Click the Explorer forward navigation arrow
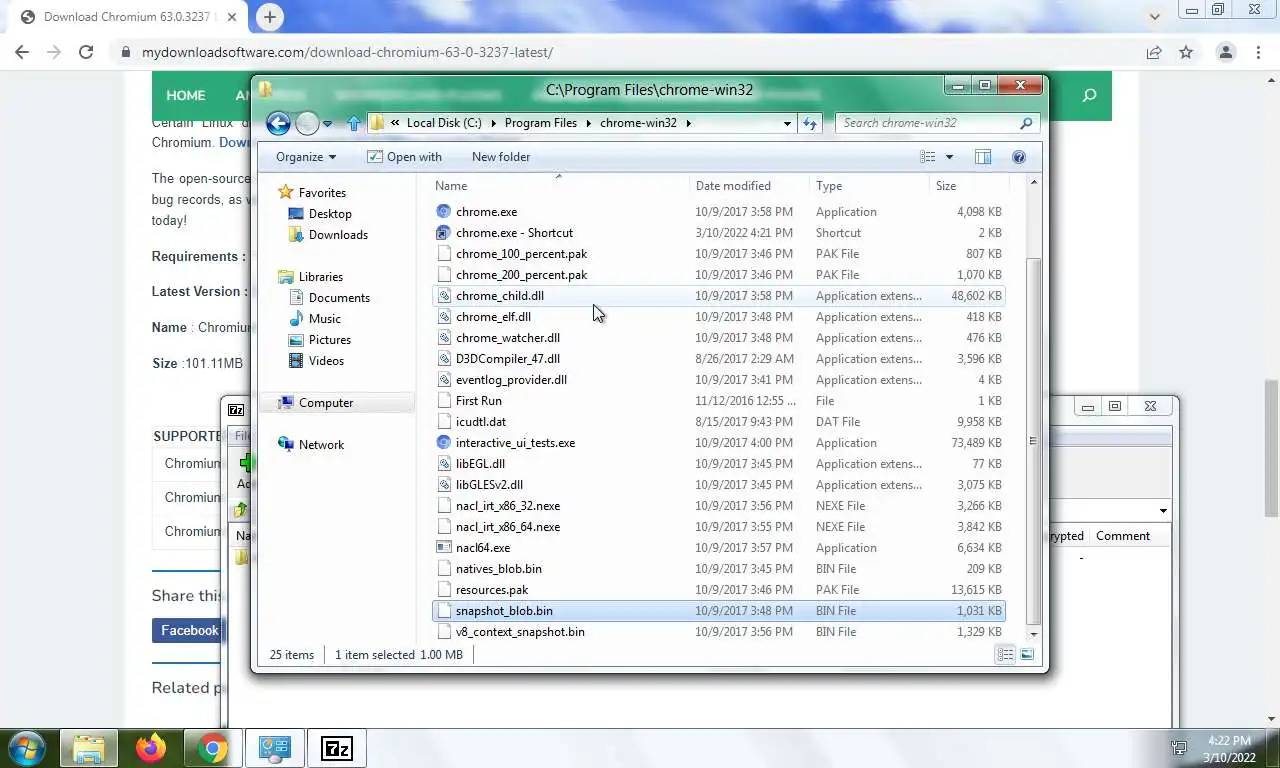This screenshot has width=1280, height=768. [307, 123]
